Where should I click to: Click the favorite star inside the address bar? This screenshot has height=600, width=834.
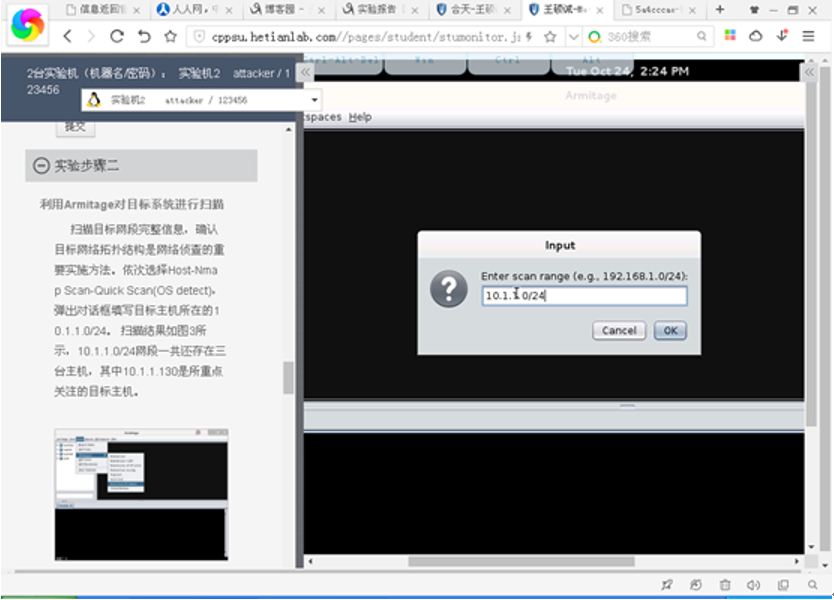pos(550,36)
